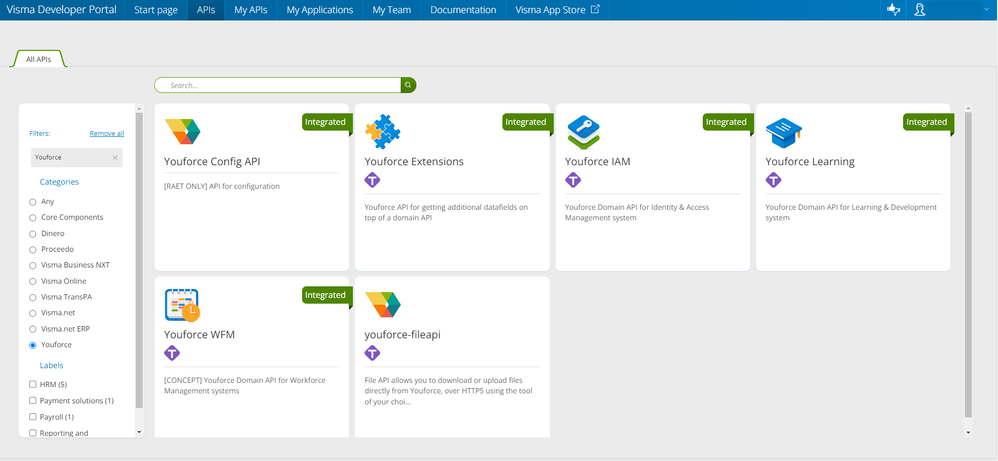
Task: Click the filter panel scrollbar down arrow
Action: 139,432
